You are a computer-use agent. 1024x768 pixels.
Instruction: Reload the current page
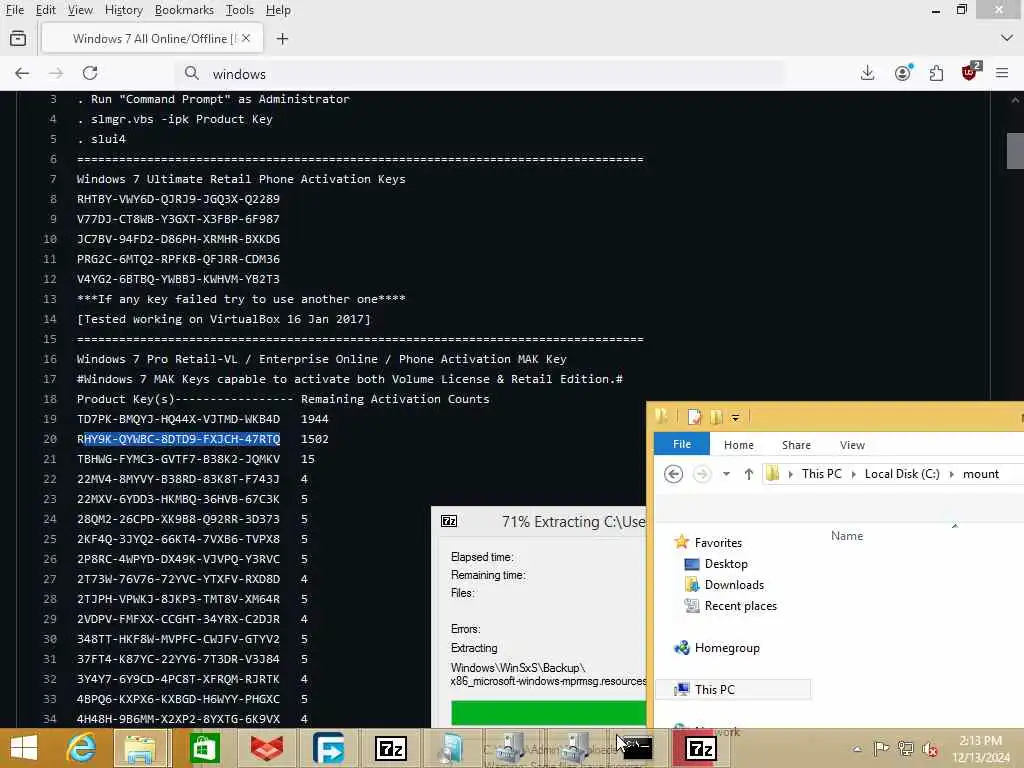click(90, 73)
